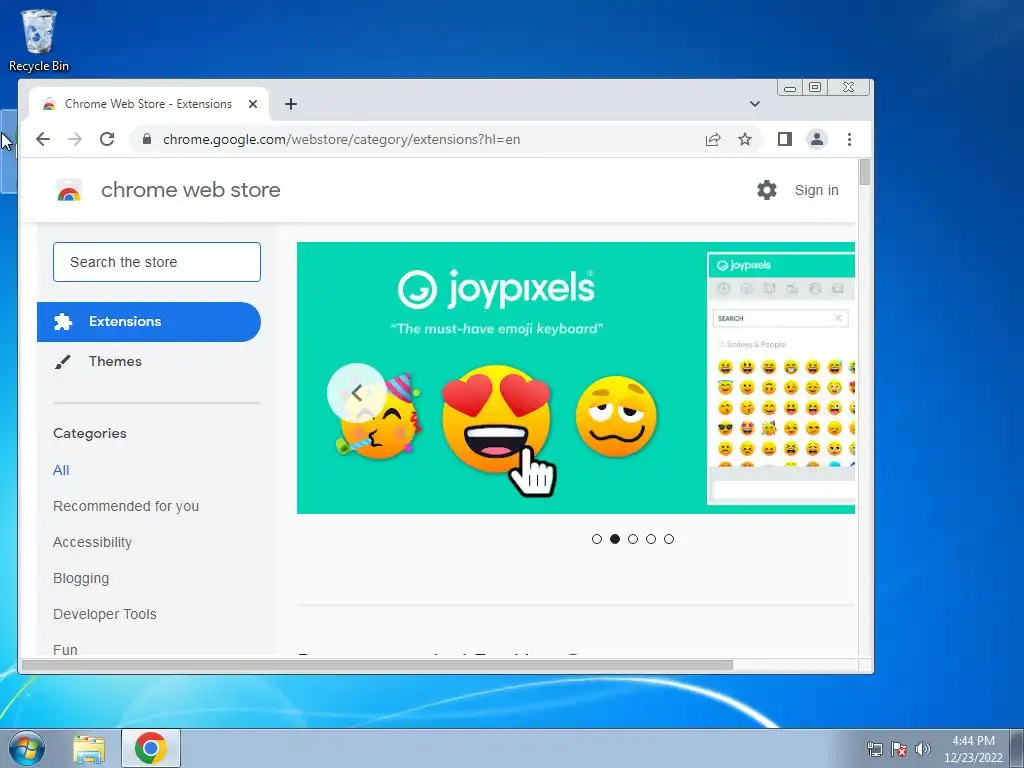Open web store settings gear

[x=767, y=190]
